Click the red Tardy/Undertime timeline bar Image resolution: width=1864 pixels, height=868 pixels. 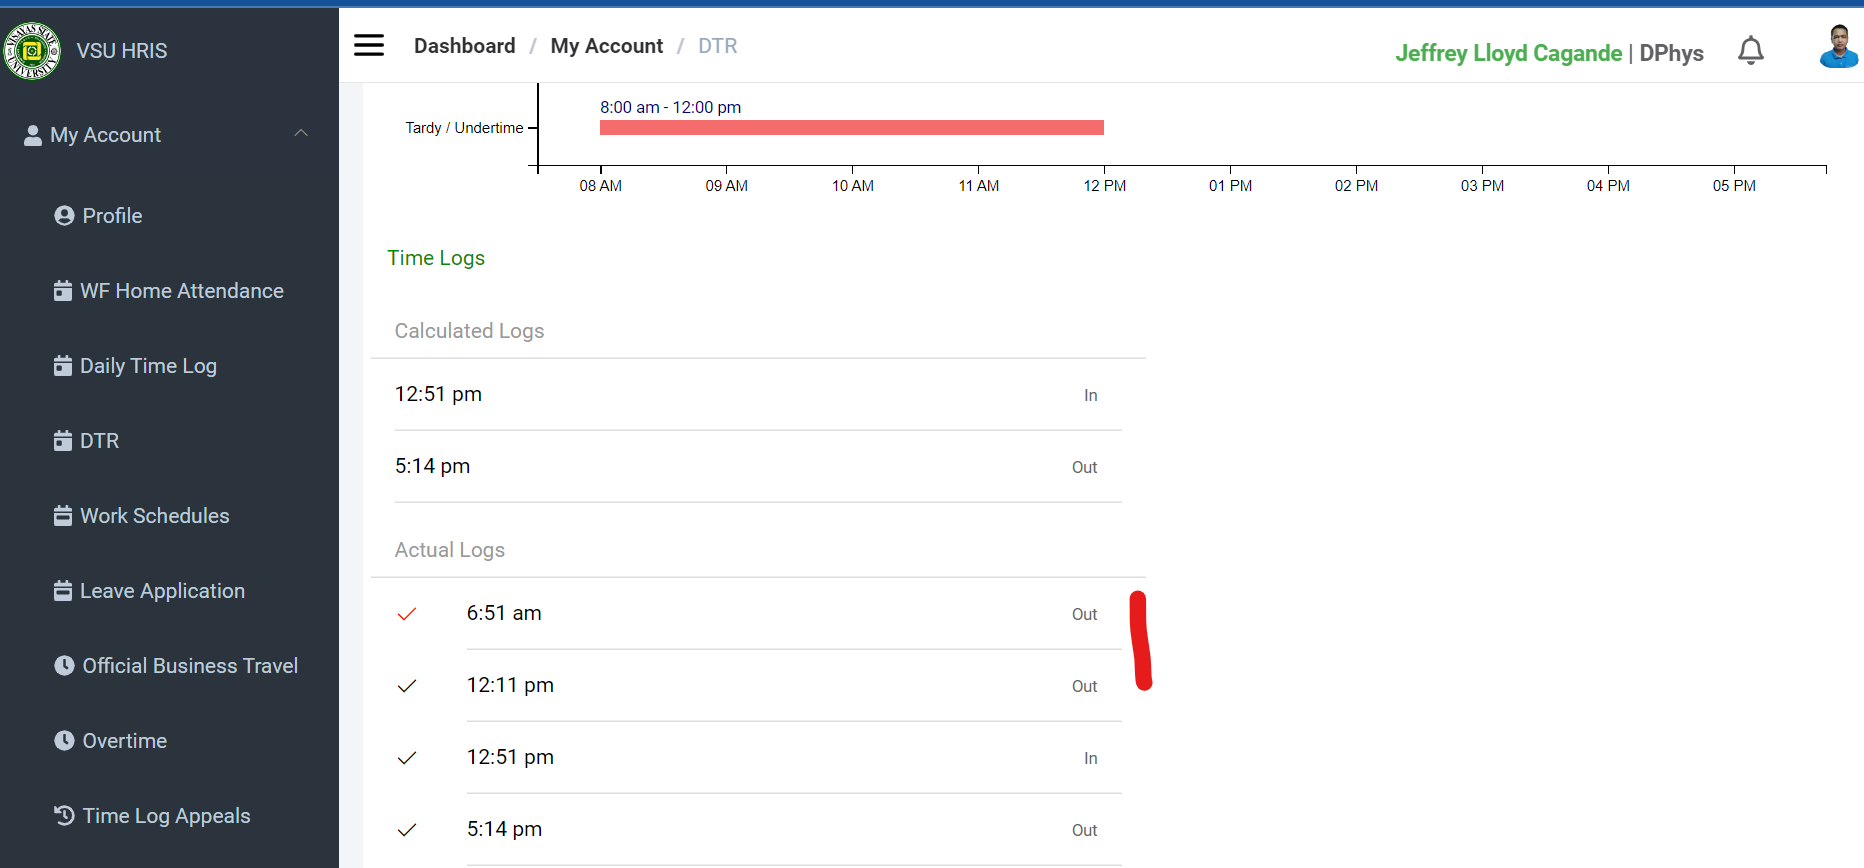[851, 128]
